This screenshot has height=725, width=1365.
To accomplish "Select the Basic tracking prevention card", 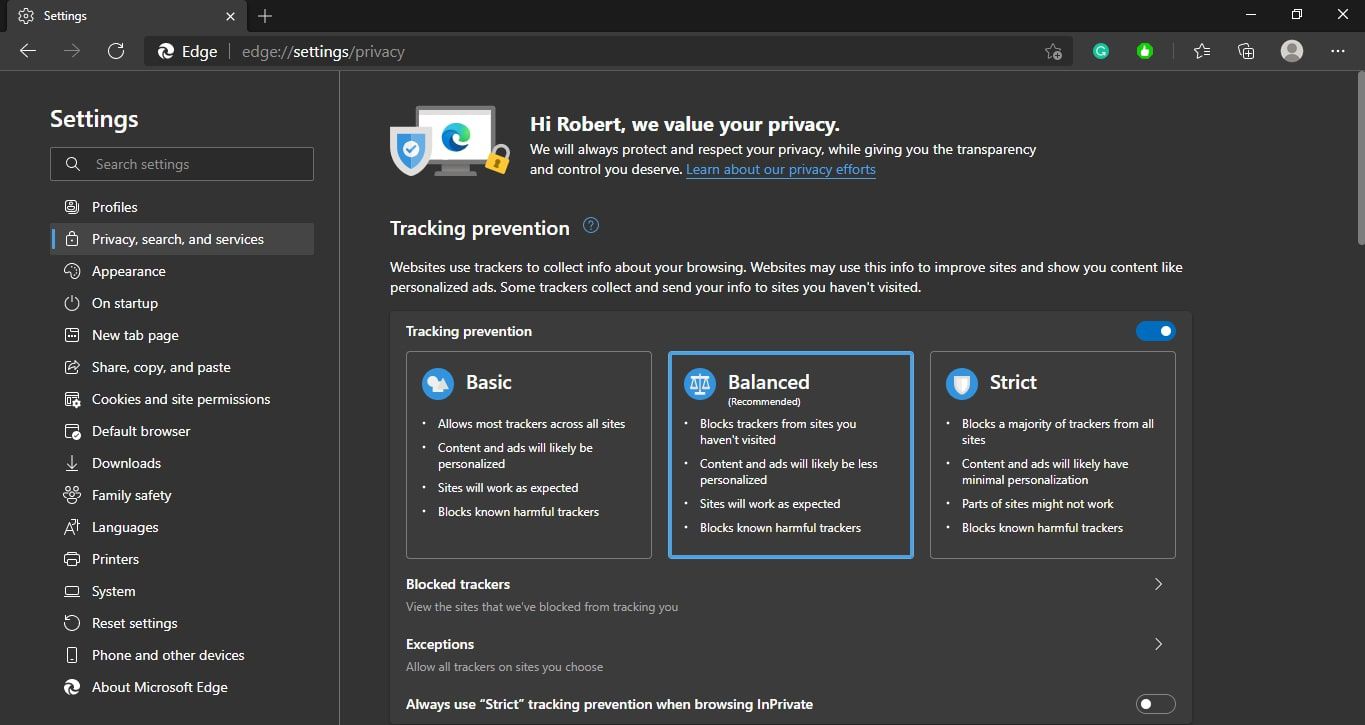I will coord(529,455).
